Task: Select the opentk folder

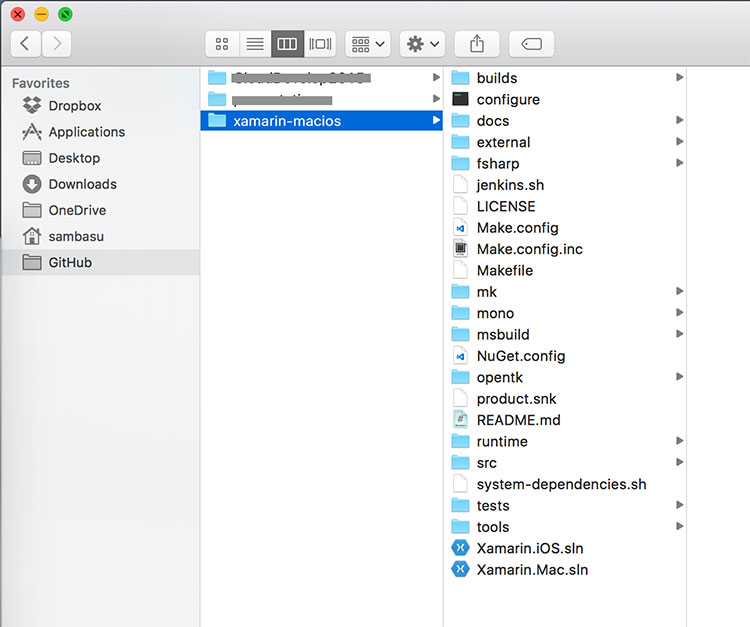Action: click(565, 377)
